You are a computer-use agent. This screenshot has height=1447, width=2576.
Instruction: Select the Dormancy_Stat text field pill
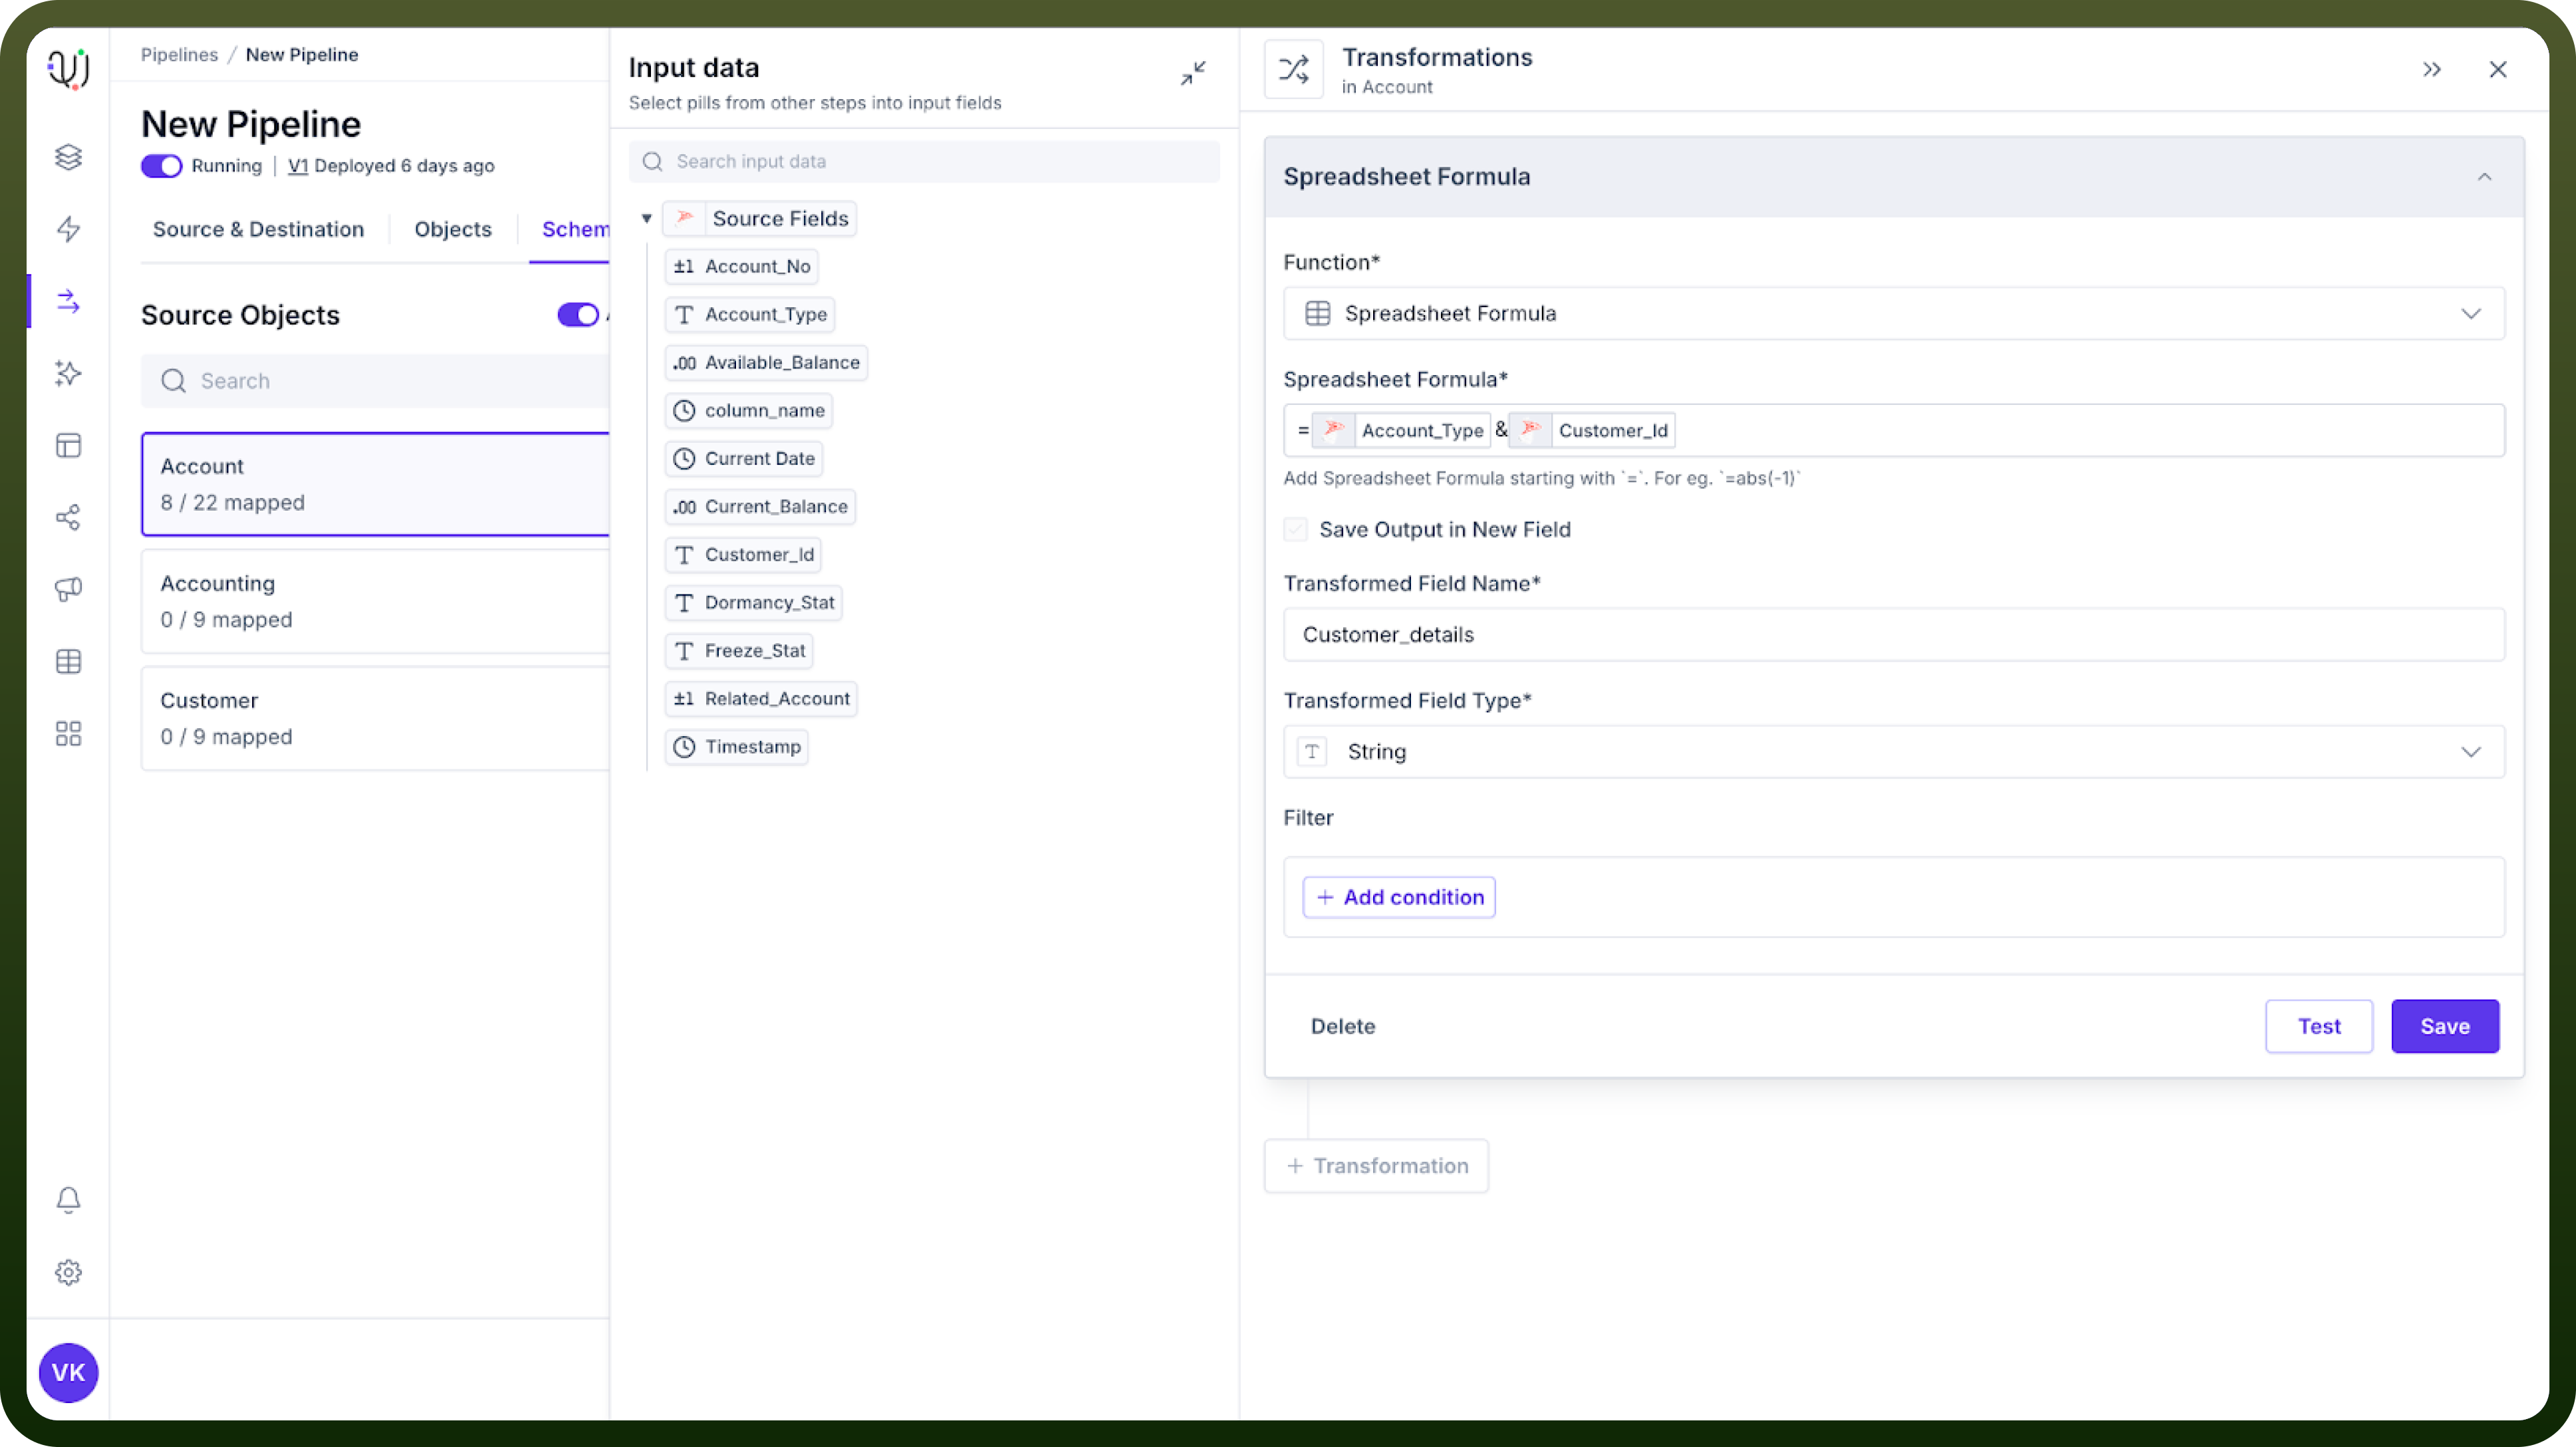click(753, 602)
